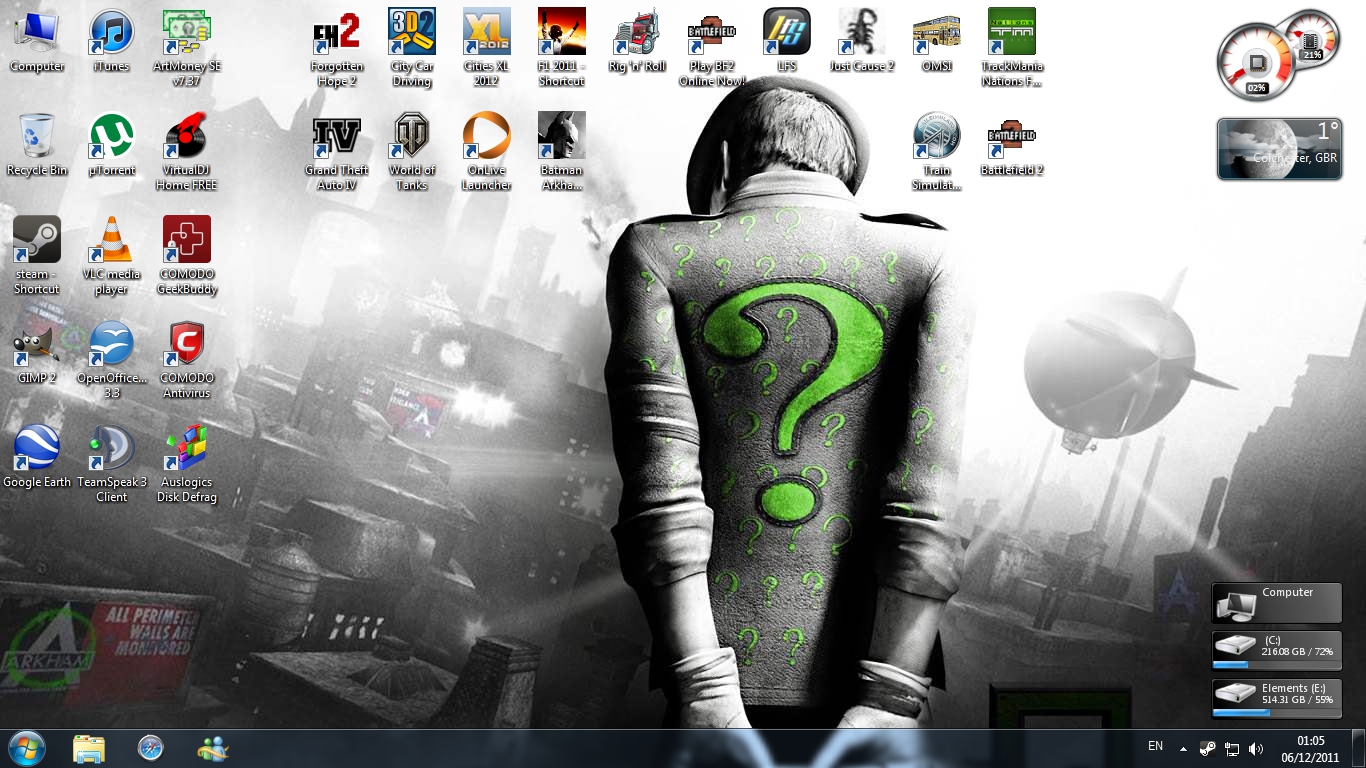Click the Train Simulator desktop icon
The height and width of the screenshot is (768, 1366).
coord(937,152)
